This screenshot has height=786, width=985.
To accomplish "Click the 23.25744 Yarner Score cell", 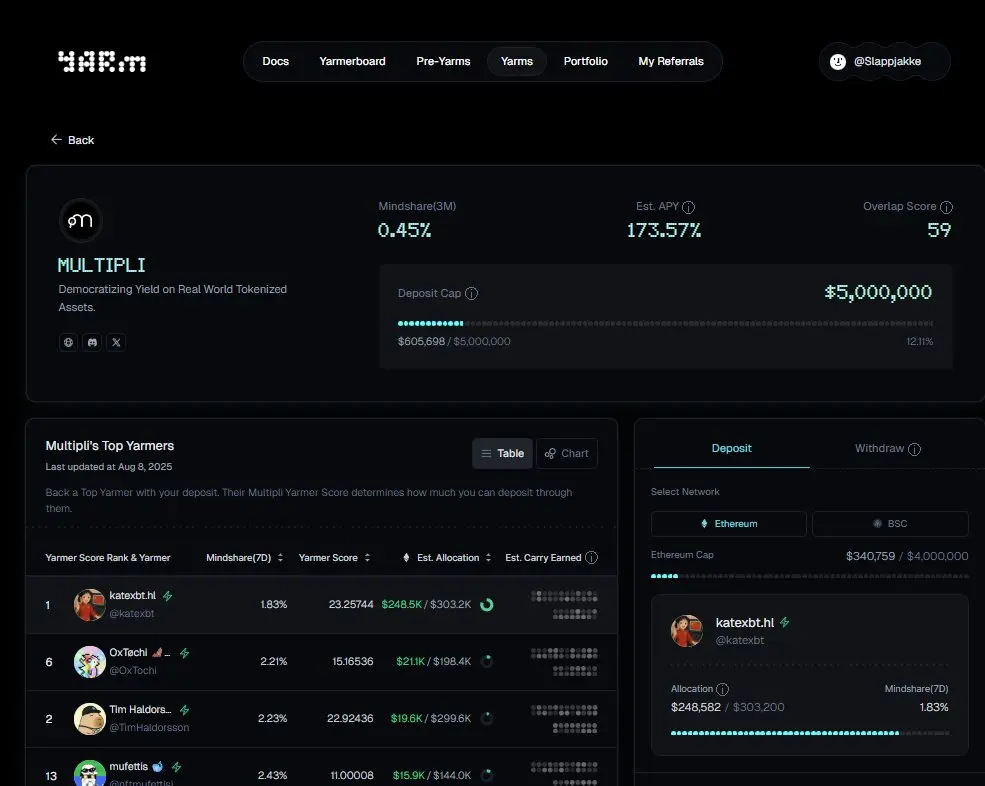I will (x=351, y=604).
